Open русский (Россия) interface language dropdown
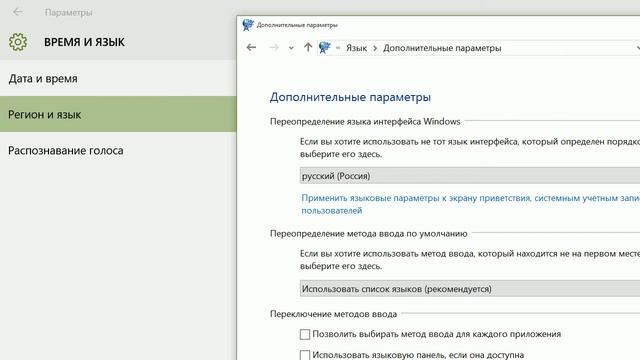The height and width of the screenshot is (360, 640). click(470, 176)
